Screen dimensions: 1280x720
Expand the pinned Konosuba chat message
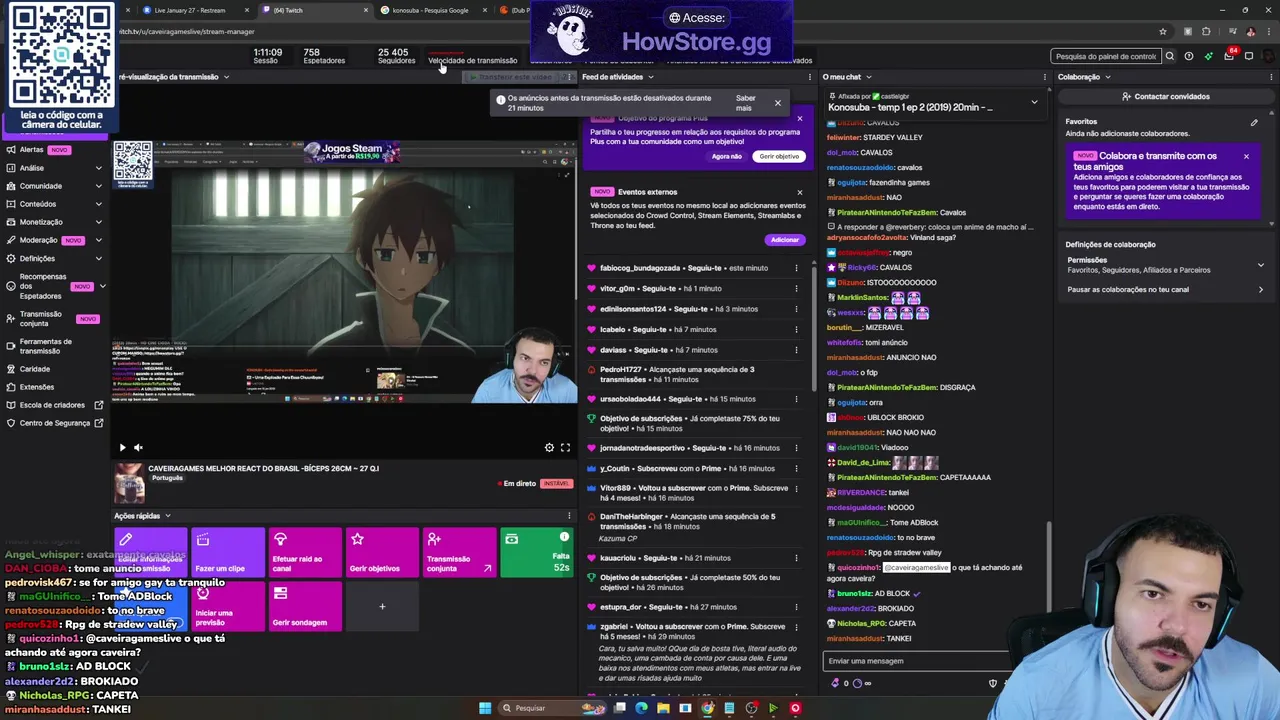tap(1034, 102)
